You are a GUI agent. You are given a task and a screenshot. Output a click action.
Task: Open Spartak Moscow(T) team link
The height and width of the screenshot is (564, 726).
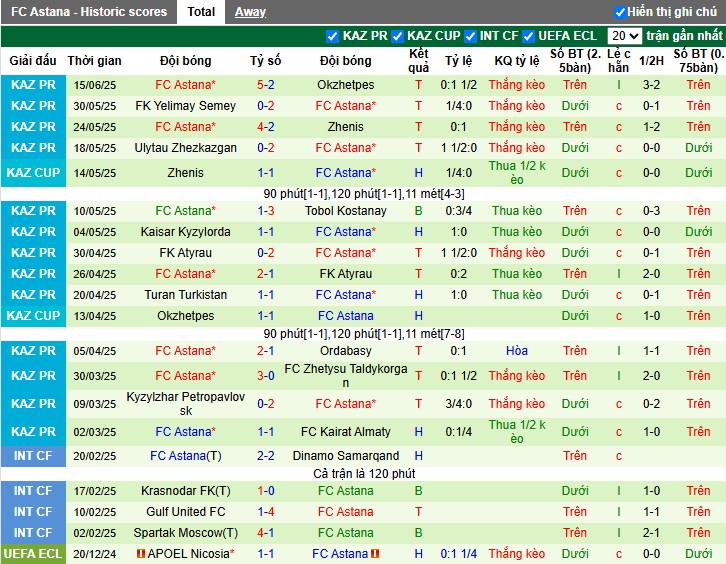pyautogui.click(x=185, y=533)
